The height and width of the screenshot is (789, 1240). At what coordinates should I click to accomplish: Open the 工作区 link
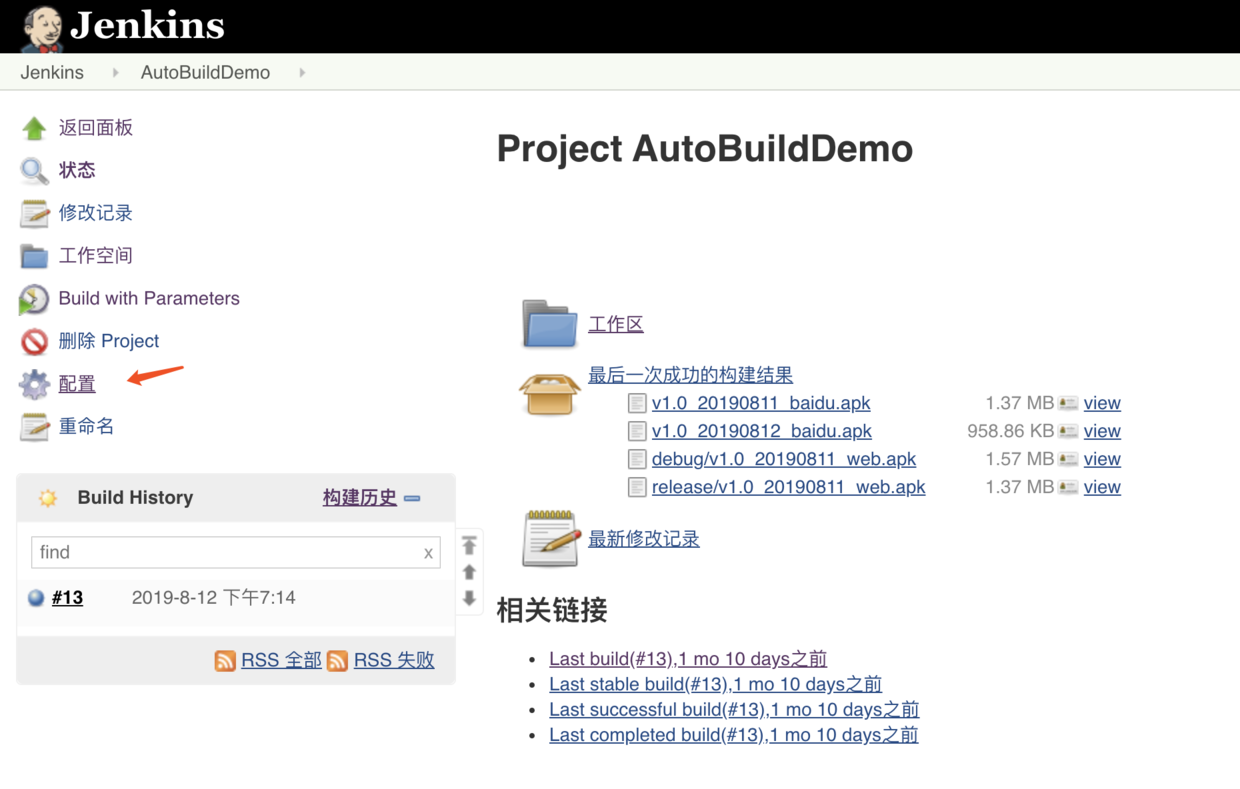pyautogui.click(x=616, y=324)
